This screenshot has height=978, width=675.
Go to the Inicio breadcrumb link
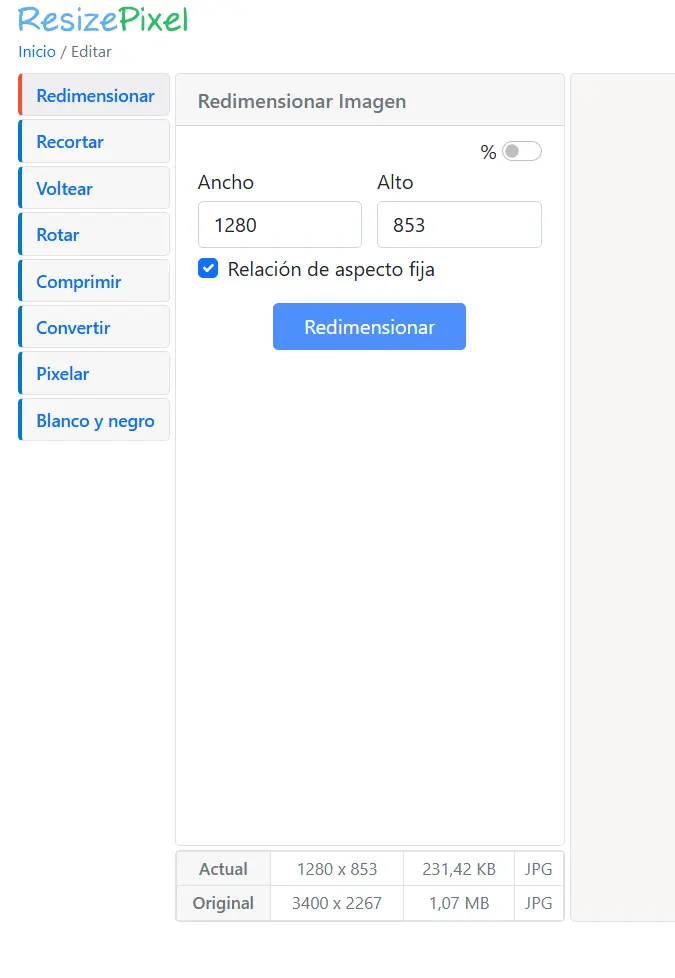click(x=37, y=51)
